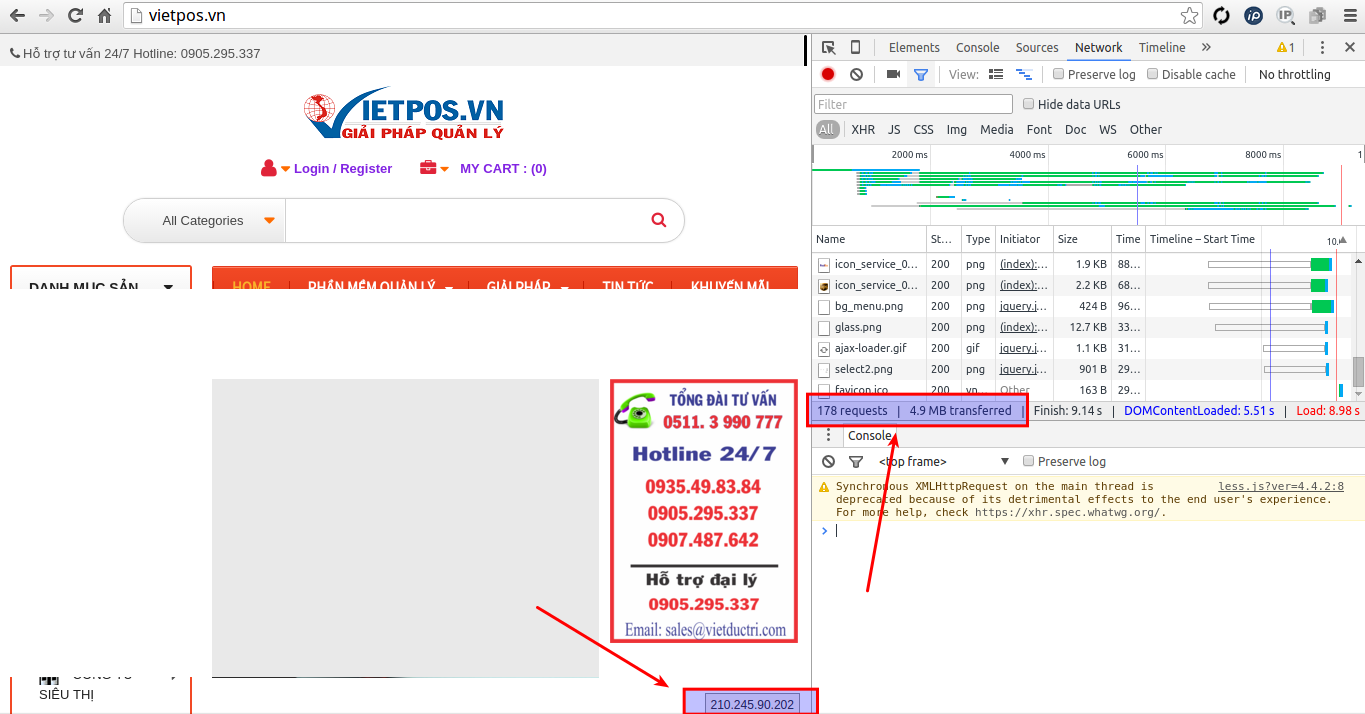Click the console filter funnel icon
Image resolution: width=1365 pixels, height=714 pixels.
click(856, 461)
